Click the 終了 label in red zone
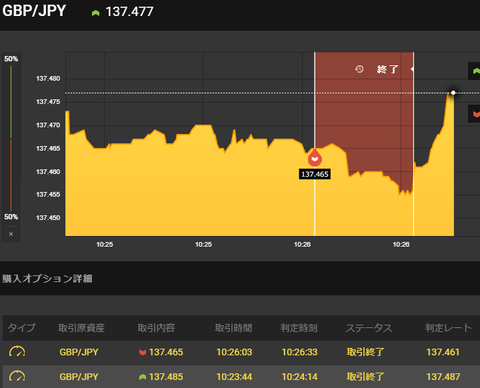This screenshot has width=480, height=388. click(x=387, y=69)
